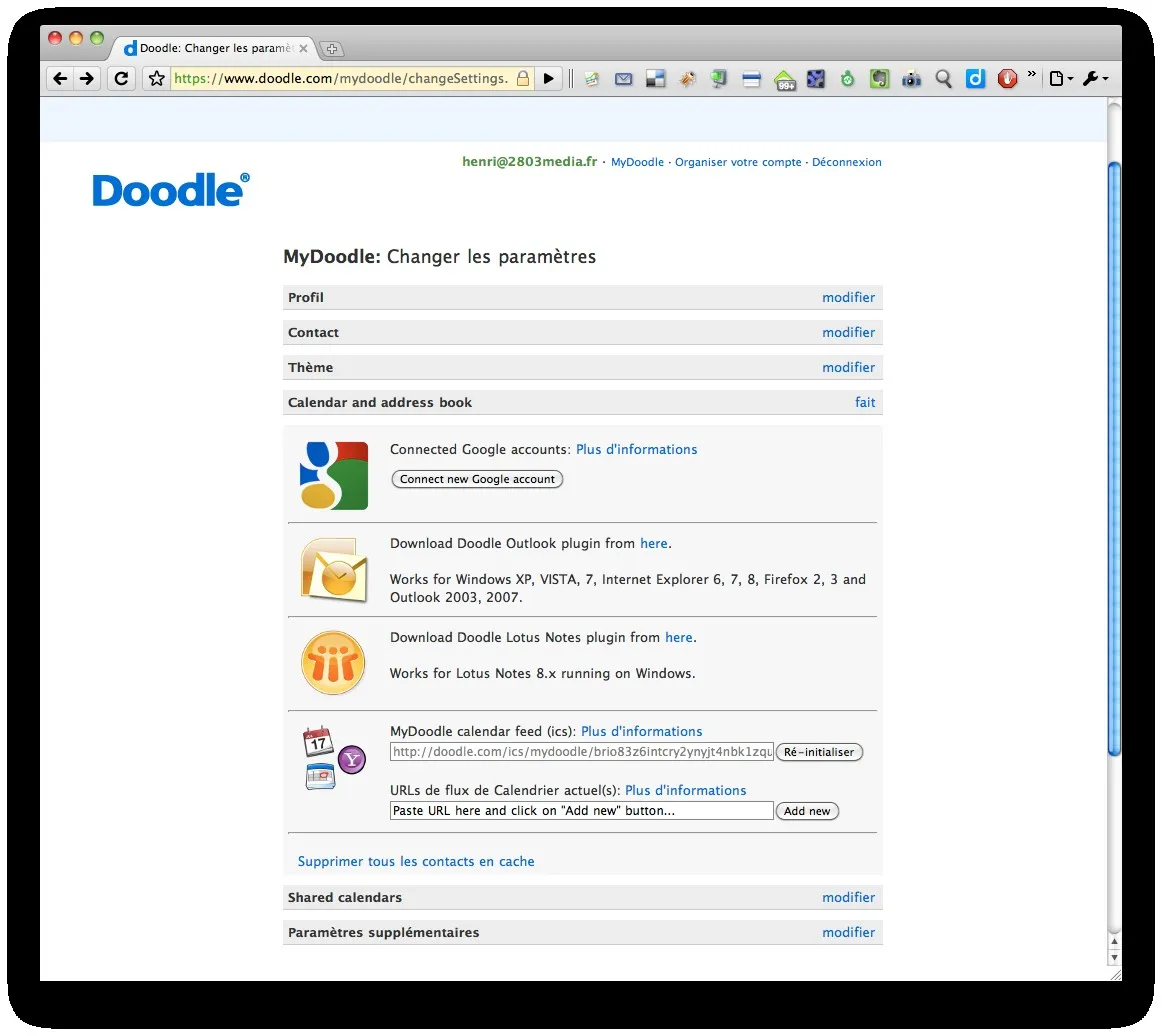Click the magnifying glass extension icon
The height and width of the screenshot is (1036, 1162).
click(943, 79)
